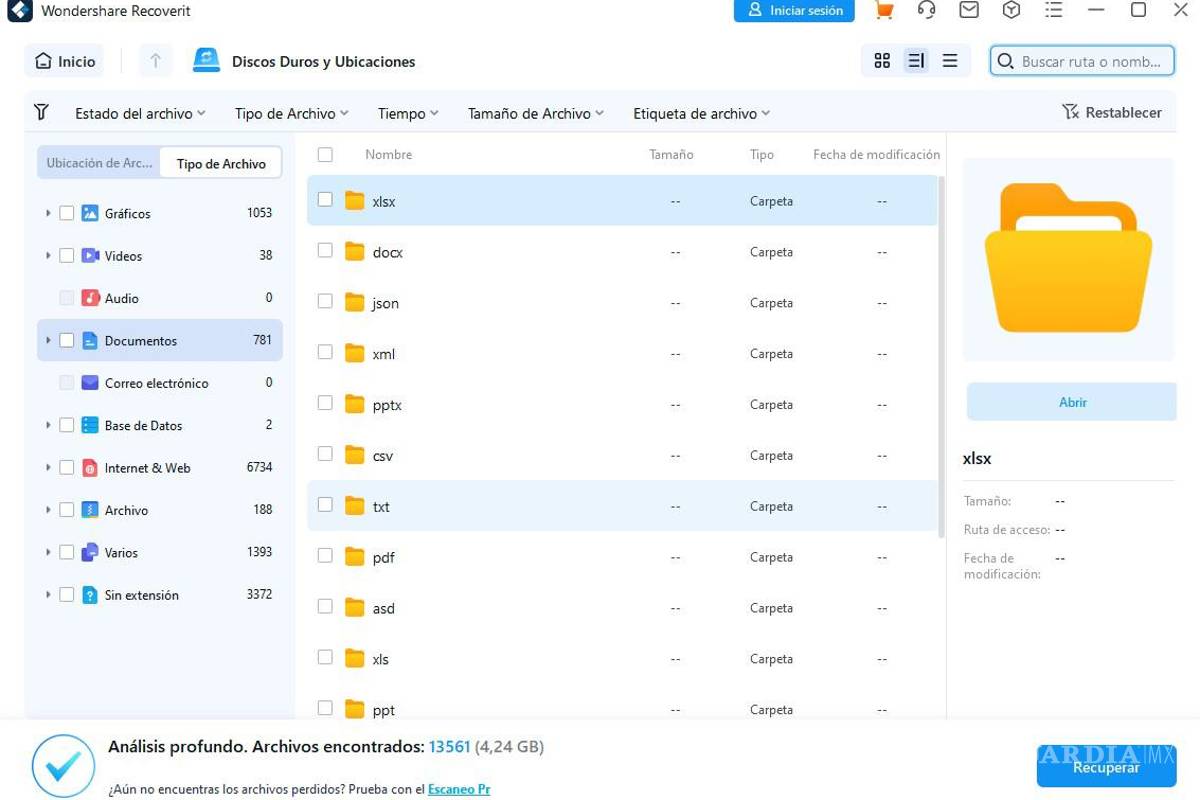
Task: Click the filter funnel icon
Action: point(40,112)
